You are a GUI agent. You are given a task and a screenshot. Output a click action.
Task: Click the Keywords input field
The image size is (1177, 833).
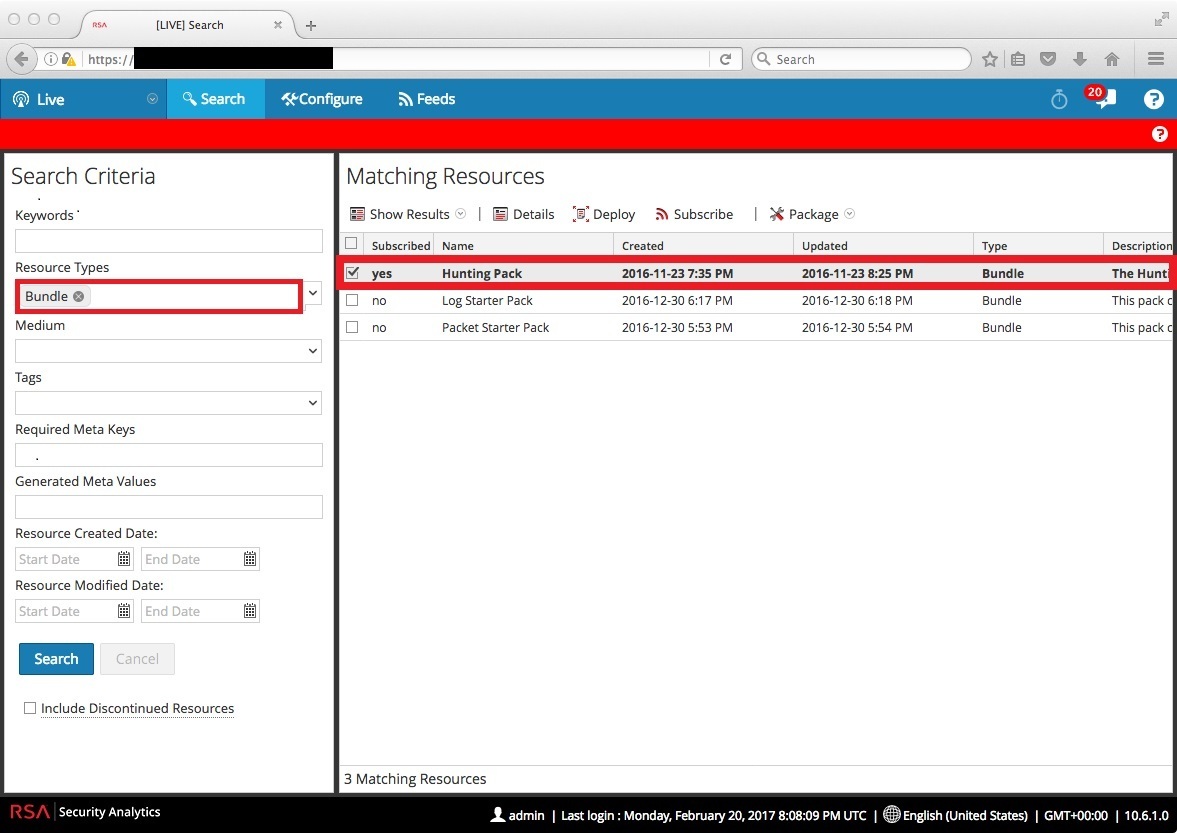(168, 241)
